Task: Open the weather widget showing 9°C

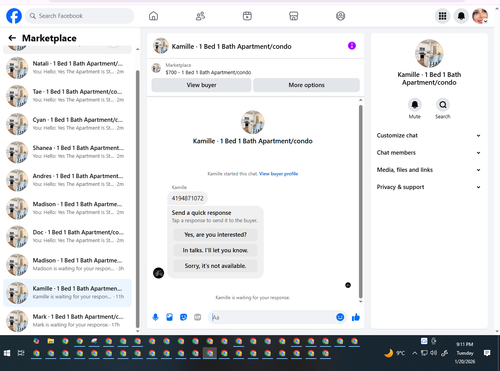Action: (395, 353)
